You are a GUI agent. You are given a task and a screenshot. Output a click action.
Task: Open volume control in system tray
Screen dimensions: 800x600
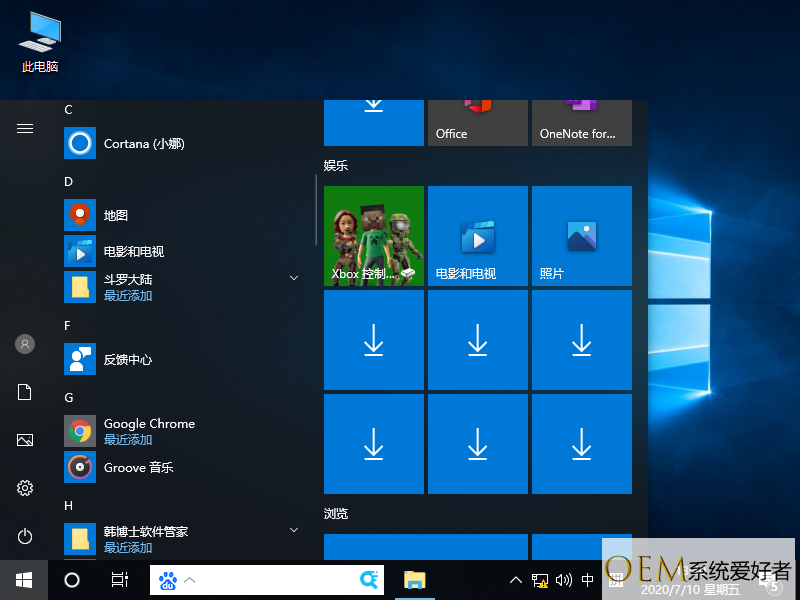(563, 579)
